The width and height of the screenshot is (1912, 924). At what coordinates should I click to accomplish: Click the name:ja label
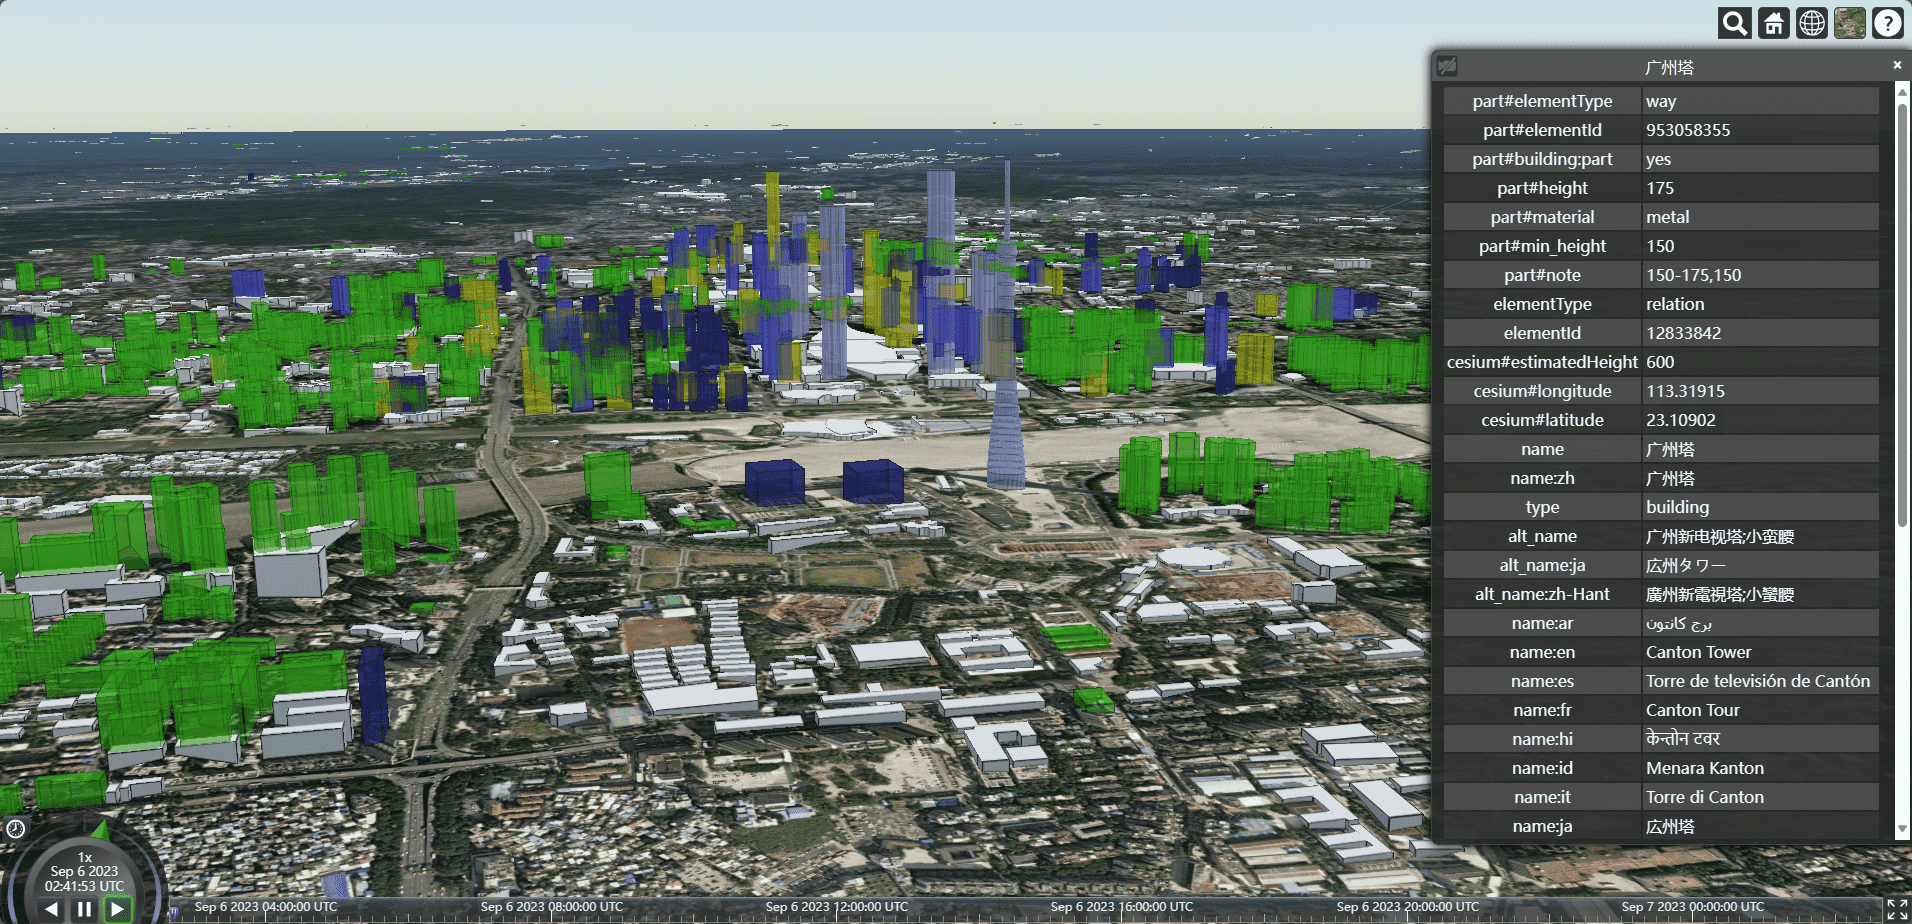1542,826
